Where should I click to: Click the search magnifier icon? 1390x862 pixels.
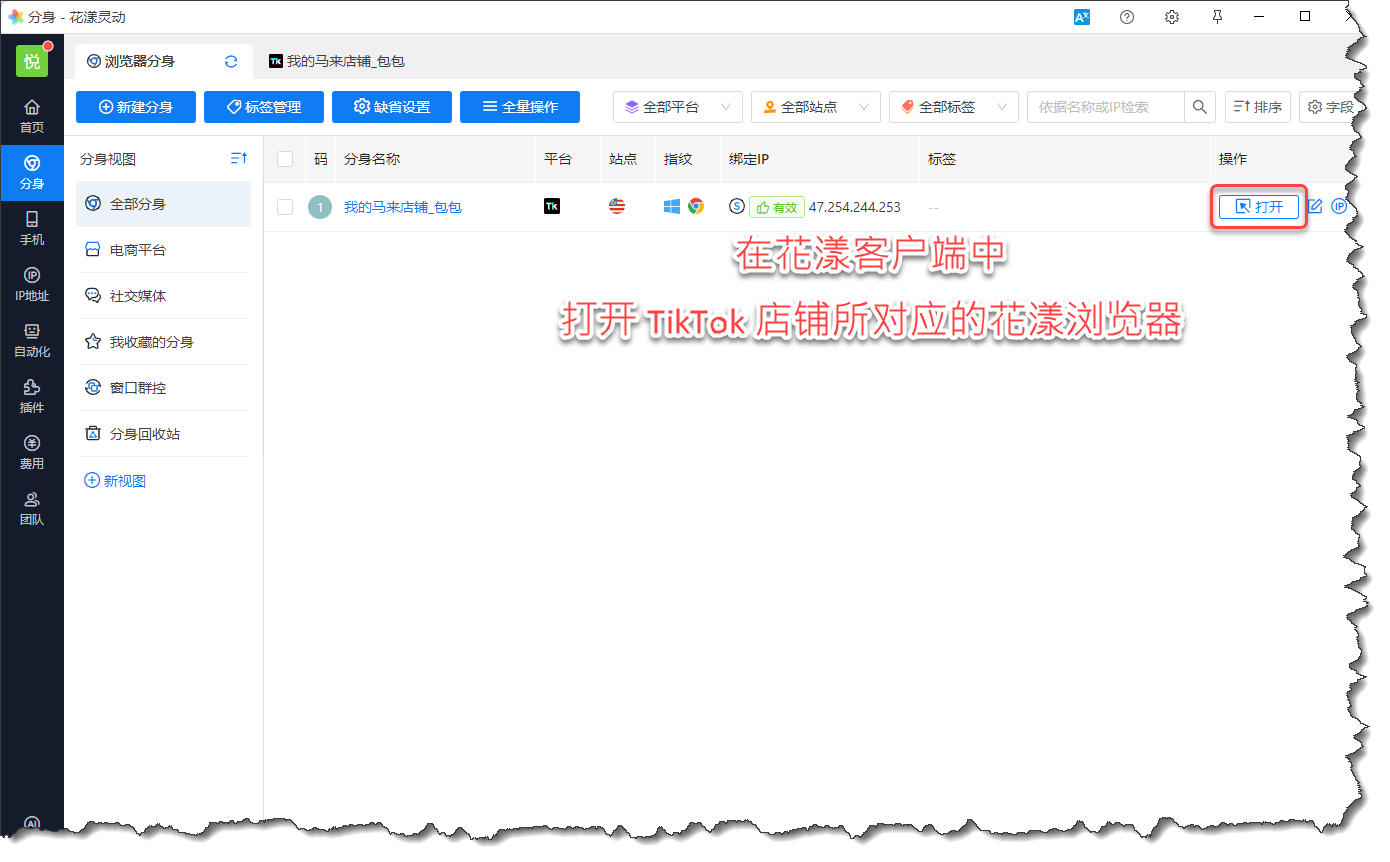(x=1200, y=107)
